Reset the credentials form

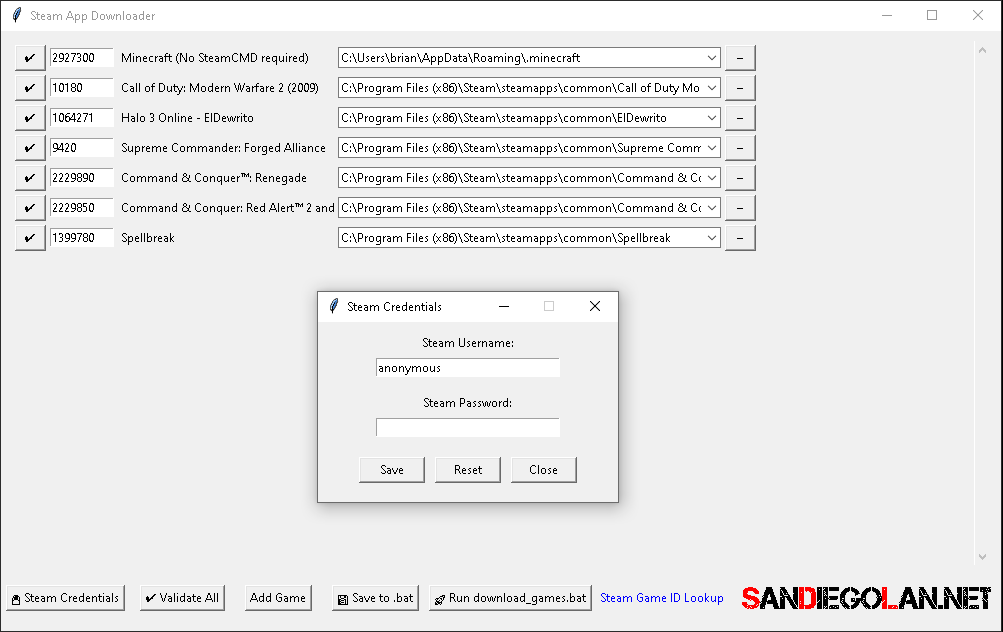tap(468, 470)
